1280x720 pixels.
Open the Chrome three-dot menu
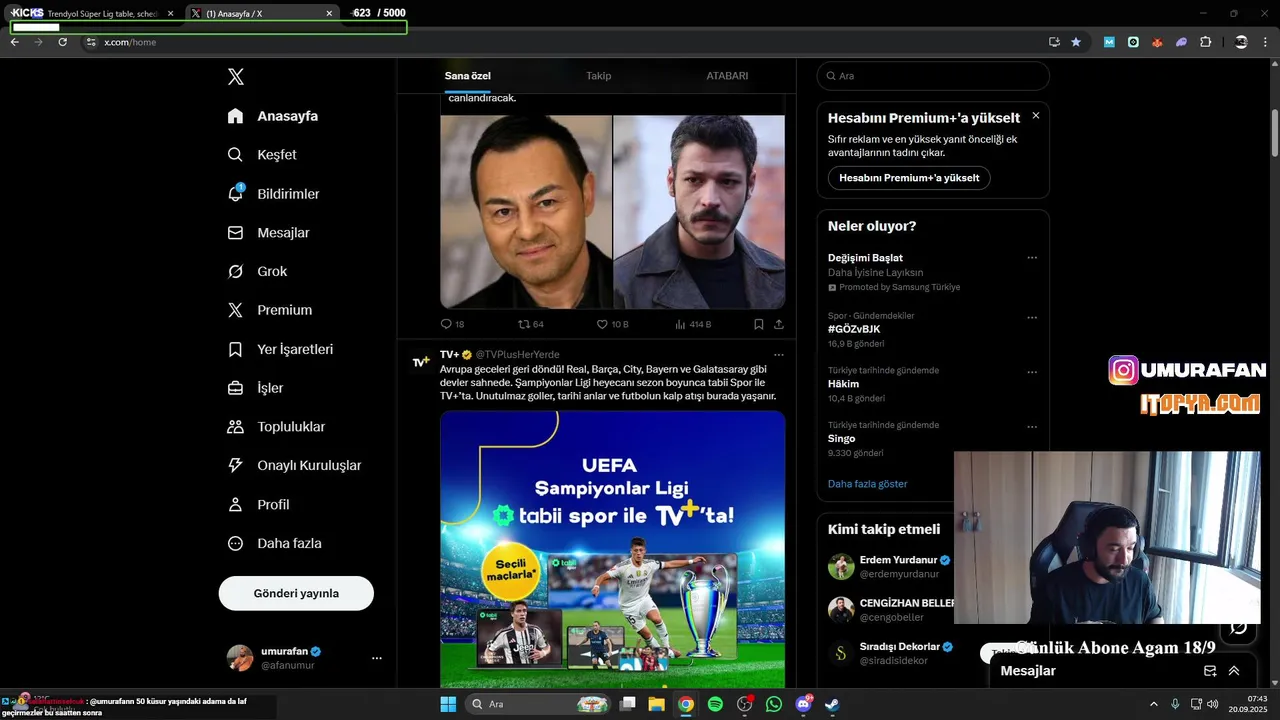[1266, 42]
